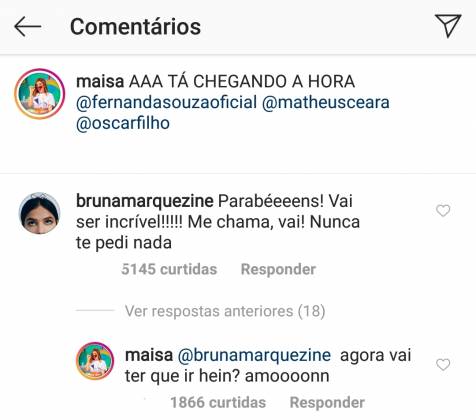
Task: Open the maisa username in the caption
Action: [100, 82]
